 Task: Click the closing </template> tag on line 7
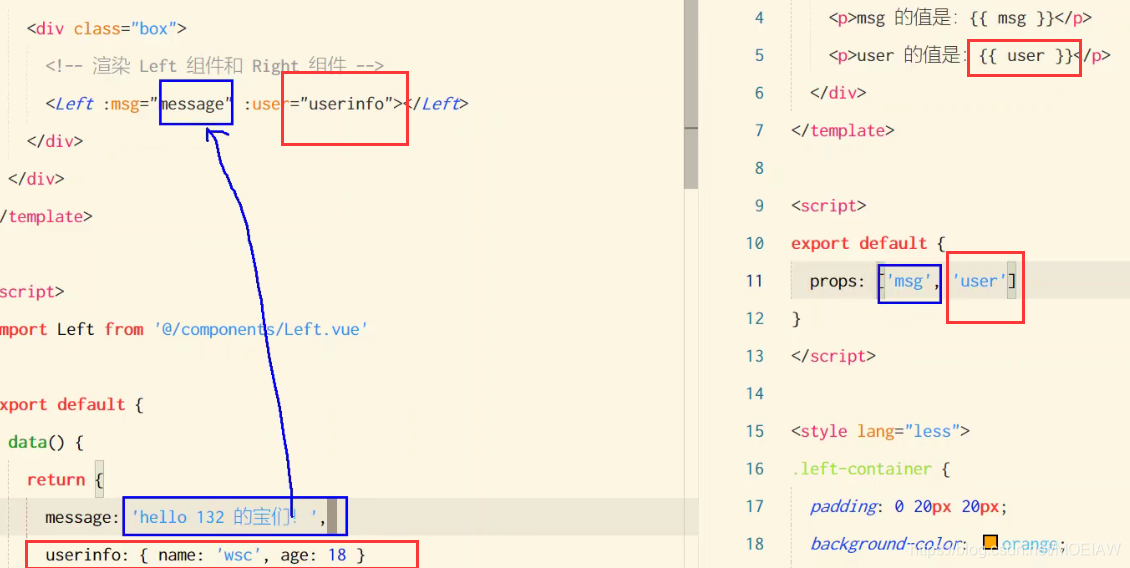pos(842,130)
